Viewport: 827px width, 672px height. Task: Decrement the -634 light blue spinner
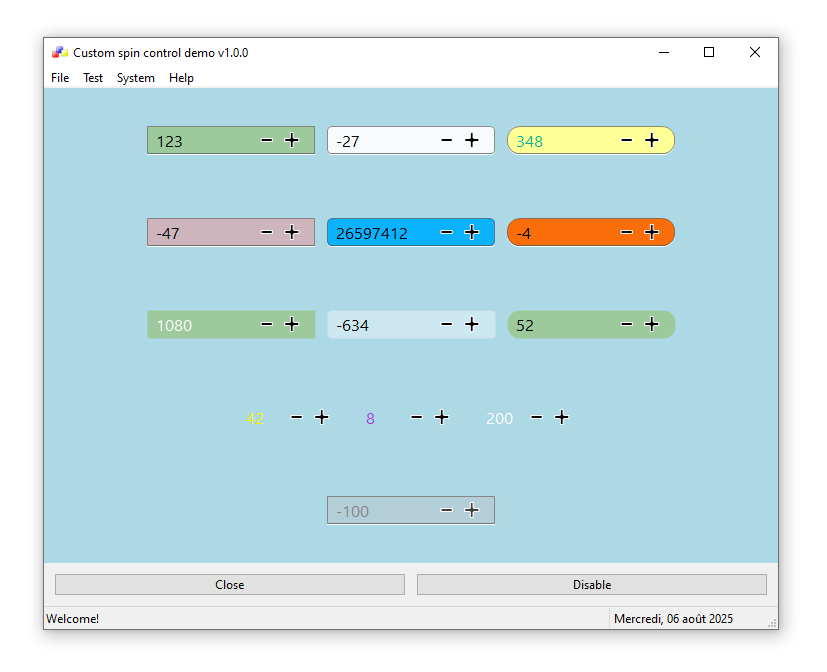(447, 325)
